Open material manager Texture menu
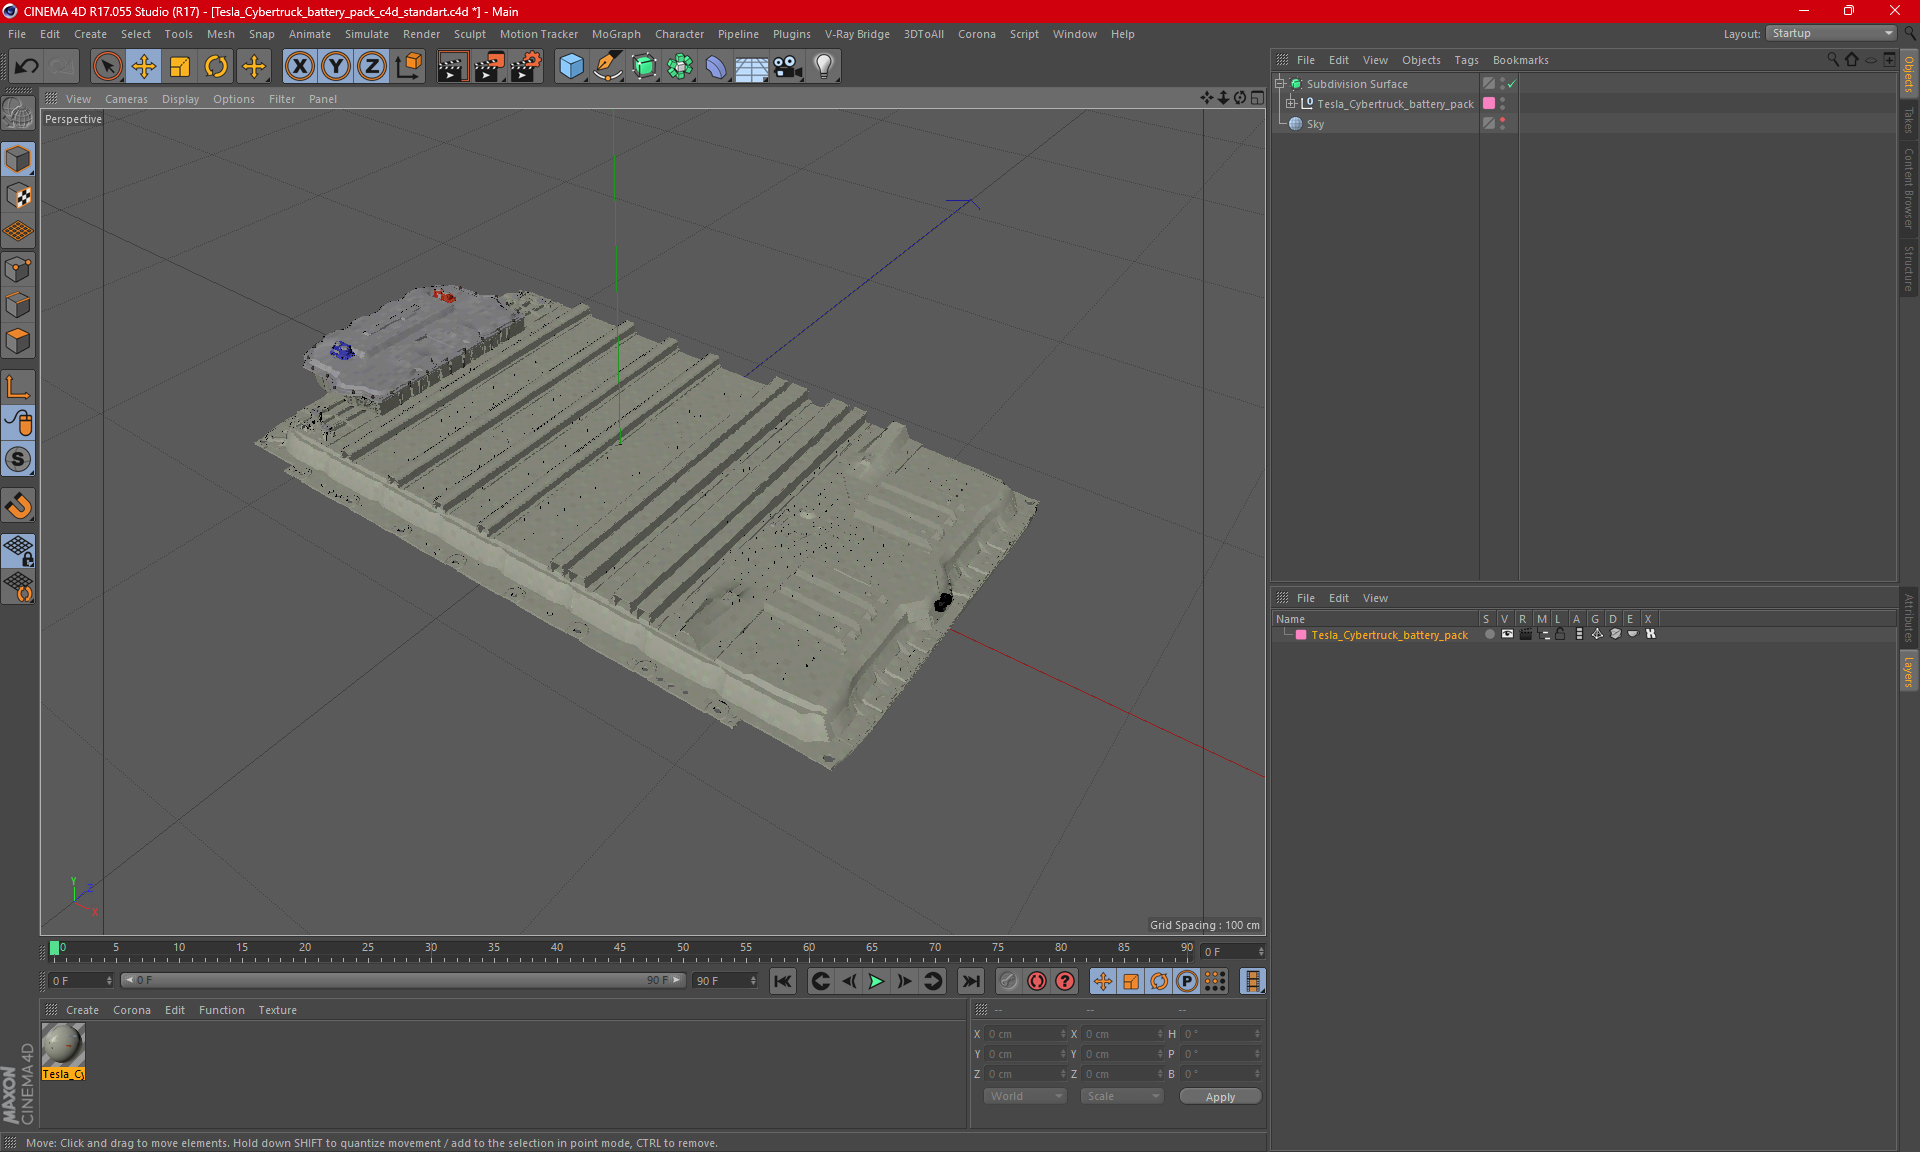Viewport: 1920px width, 1152px height. click(277, 1010)
